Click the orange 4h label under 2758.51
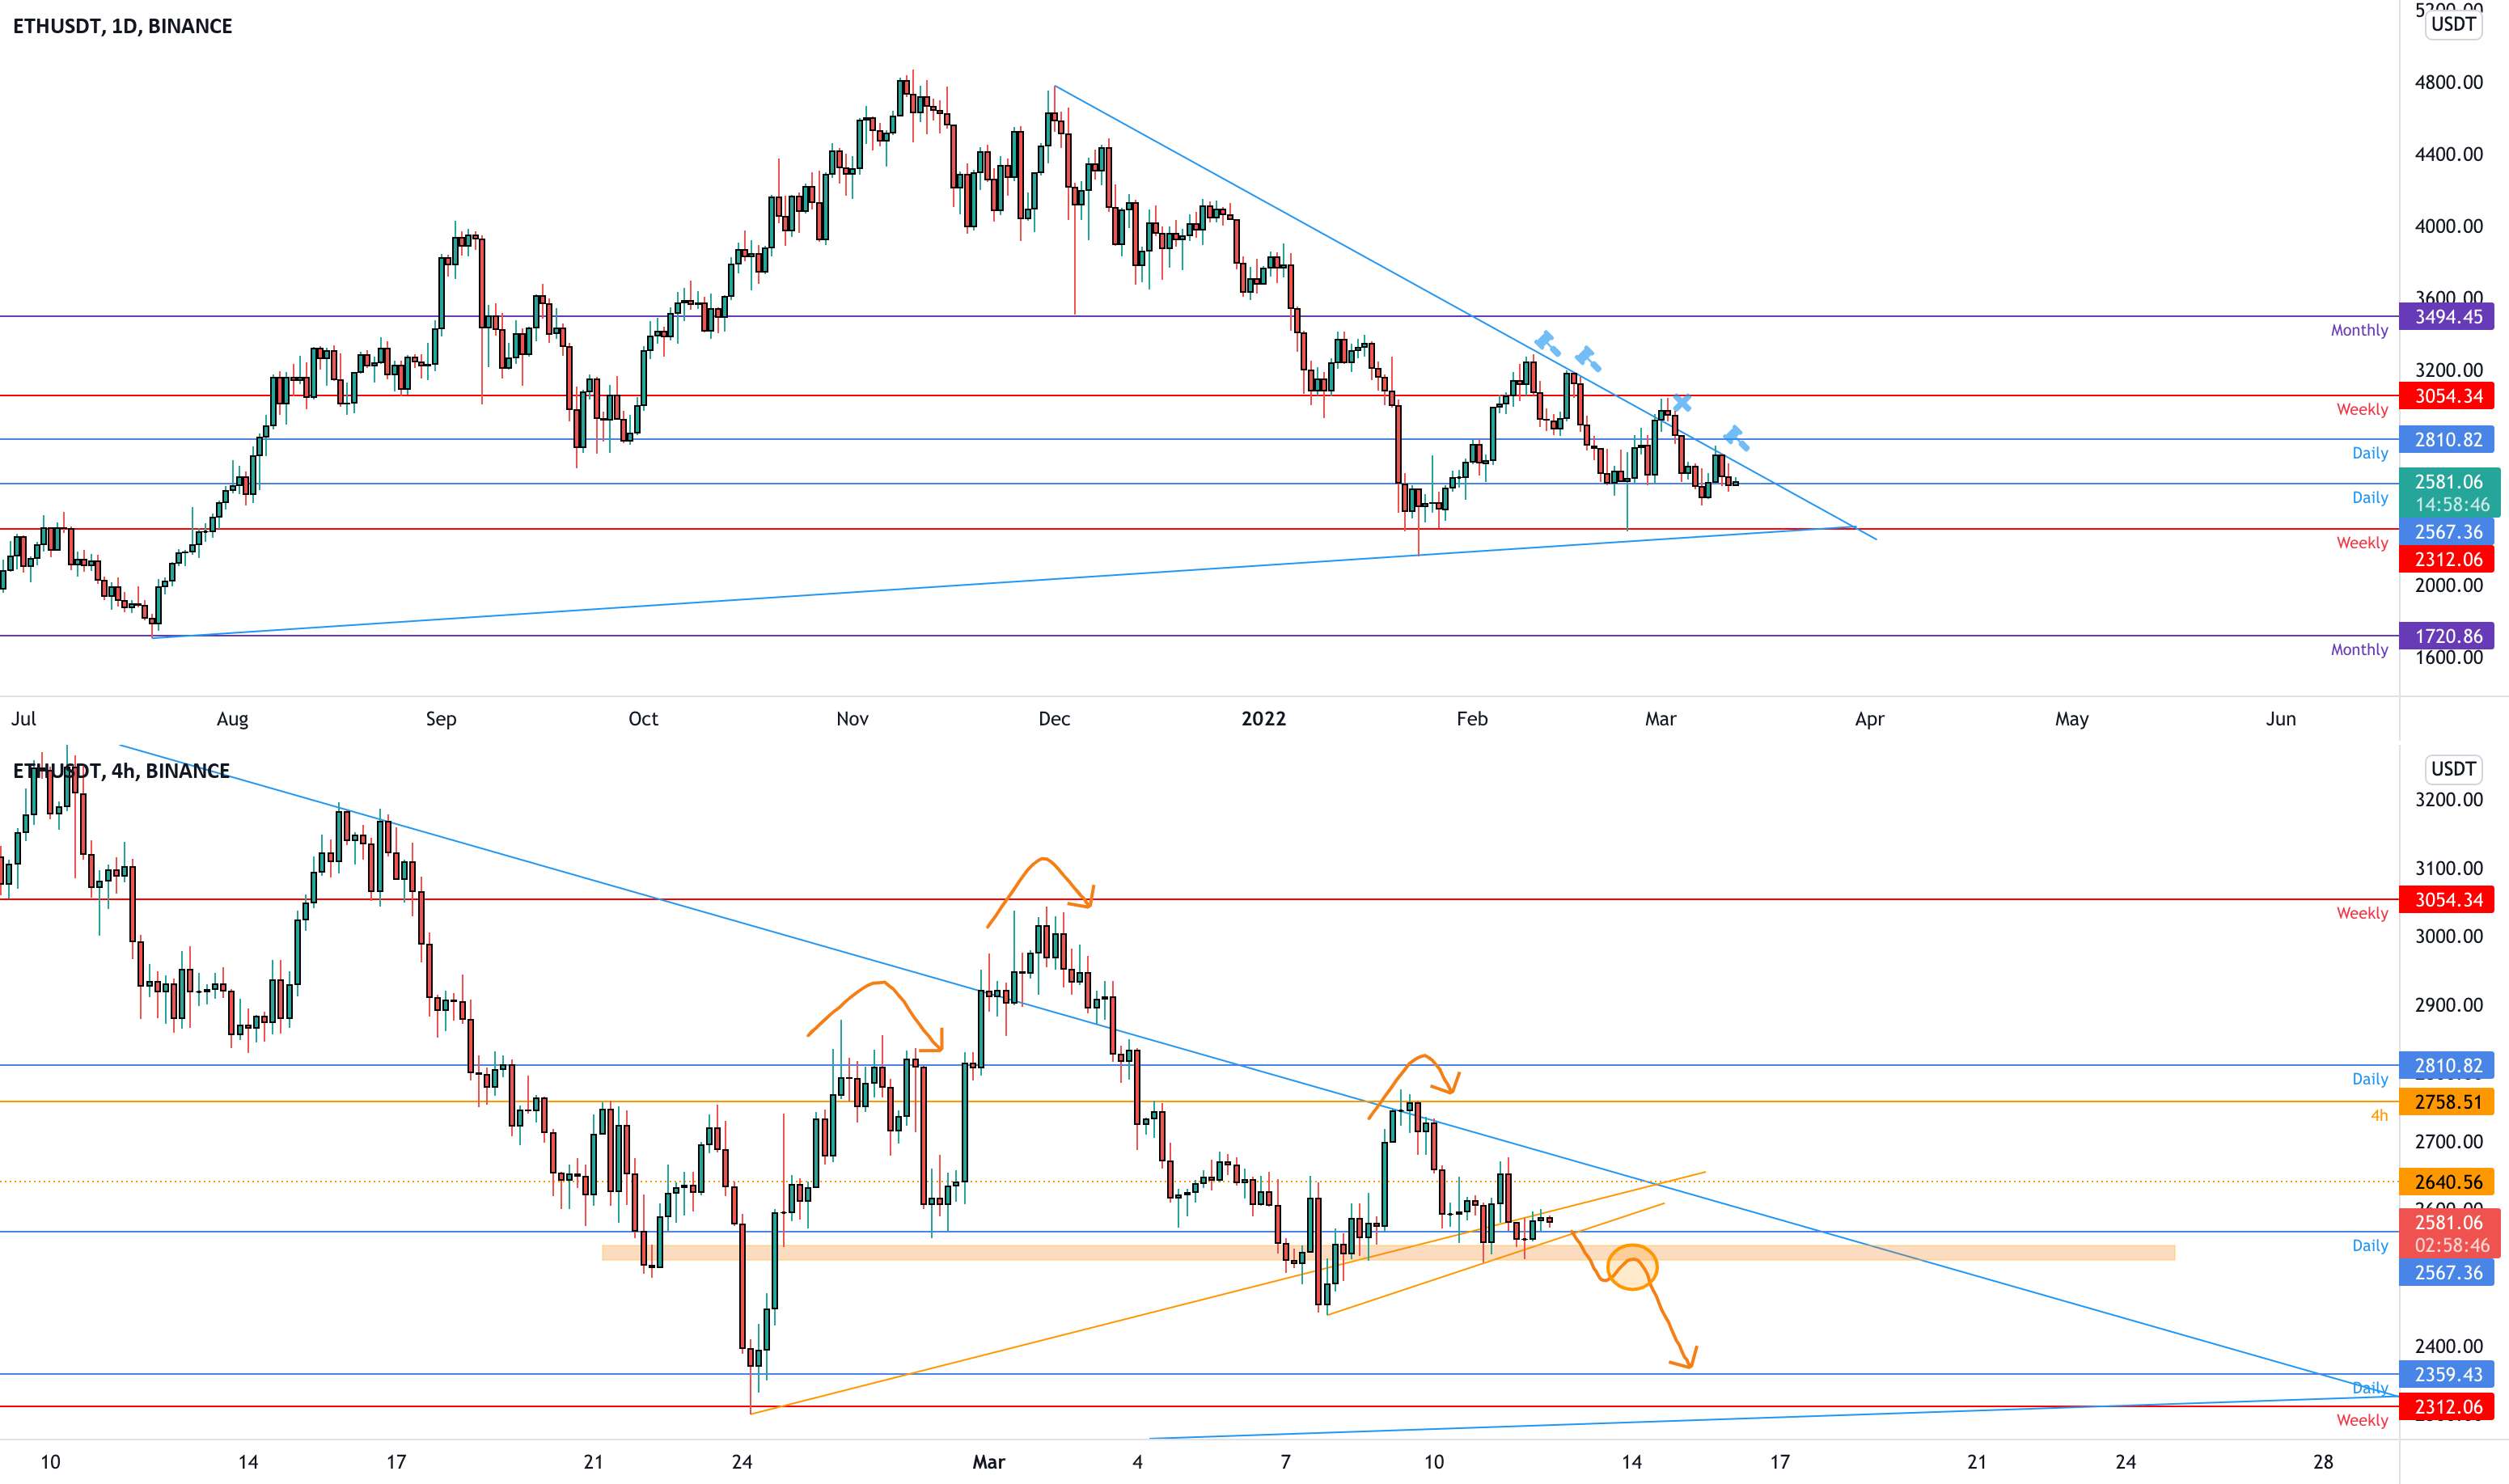 2379,1115
